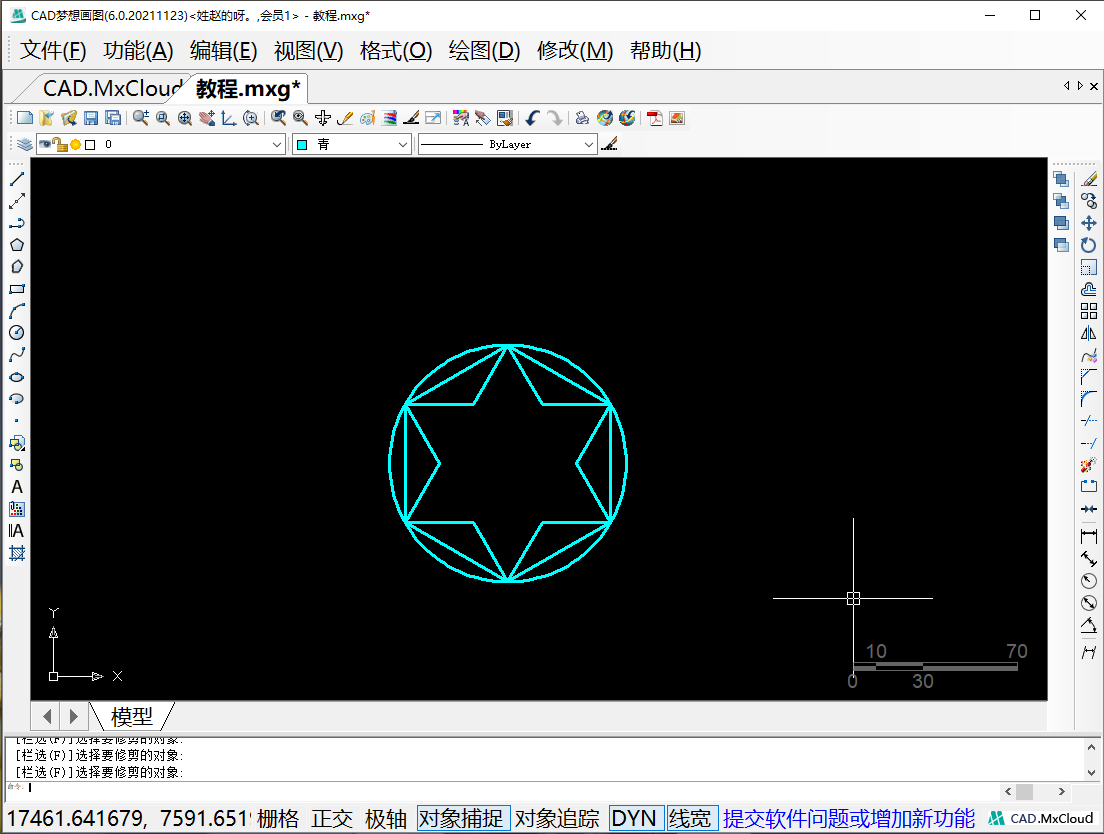Click the Zoom window magnifier icon
1104x834 pixels.
(x=163, y=118)
